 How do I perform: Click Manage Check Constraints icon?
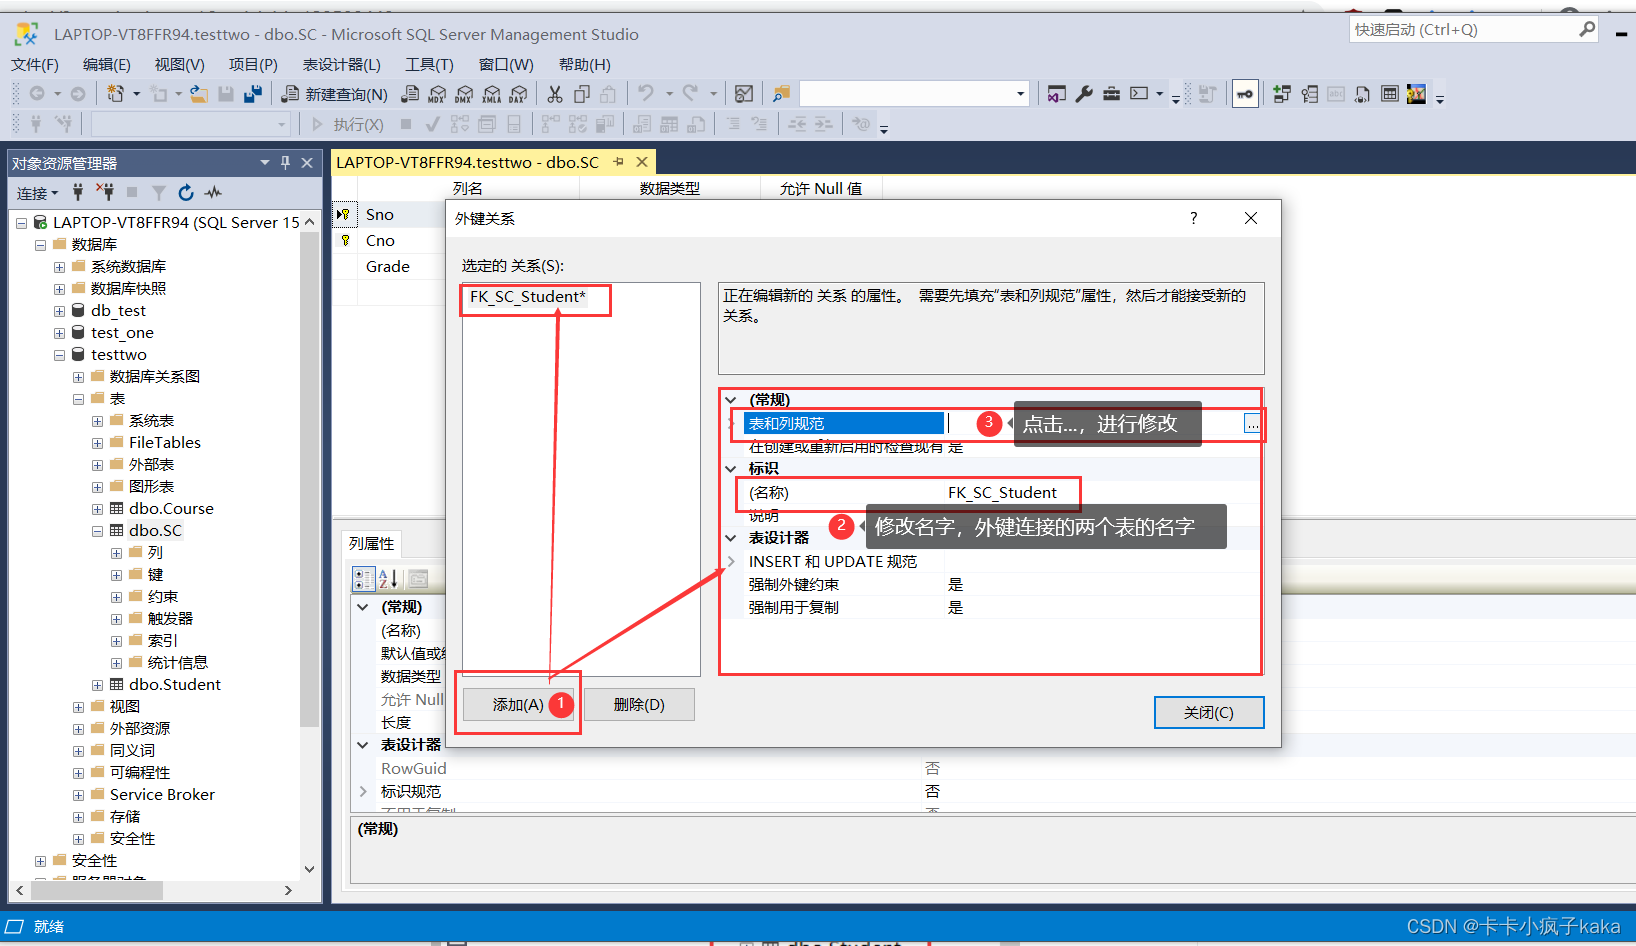tap(1389, 94)
